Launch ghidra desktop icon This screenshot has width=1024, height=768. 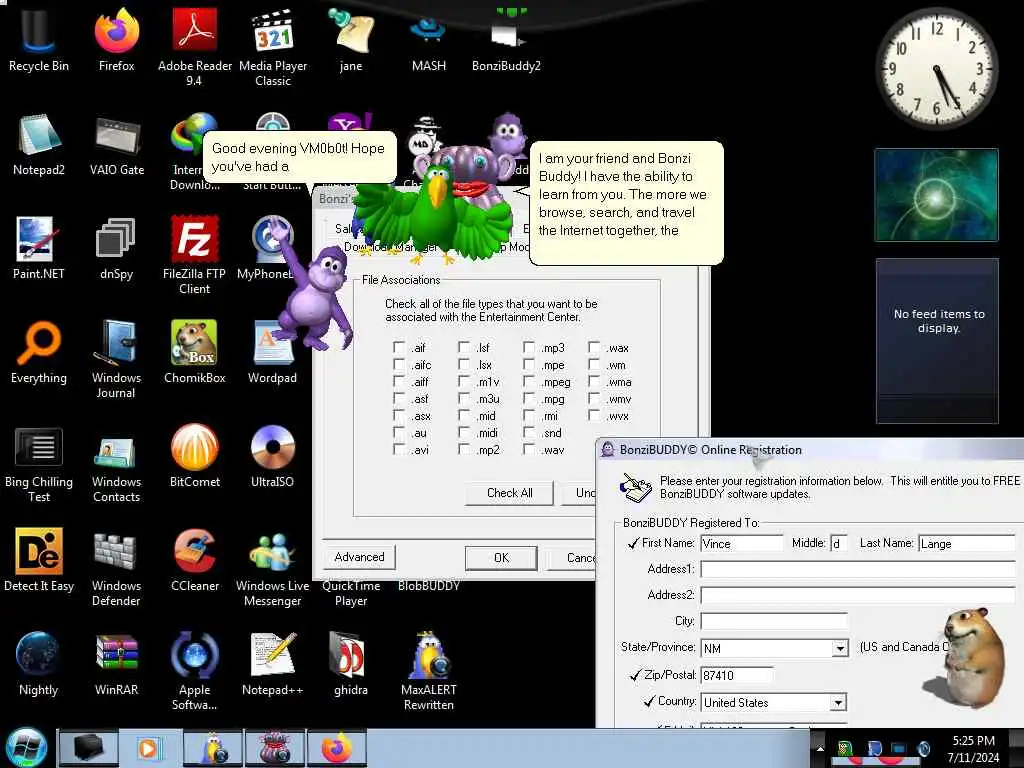coord(351,665)
